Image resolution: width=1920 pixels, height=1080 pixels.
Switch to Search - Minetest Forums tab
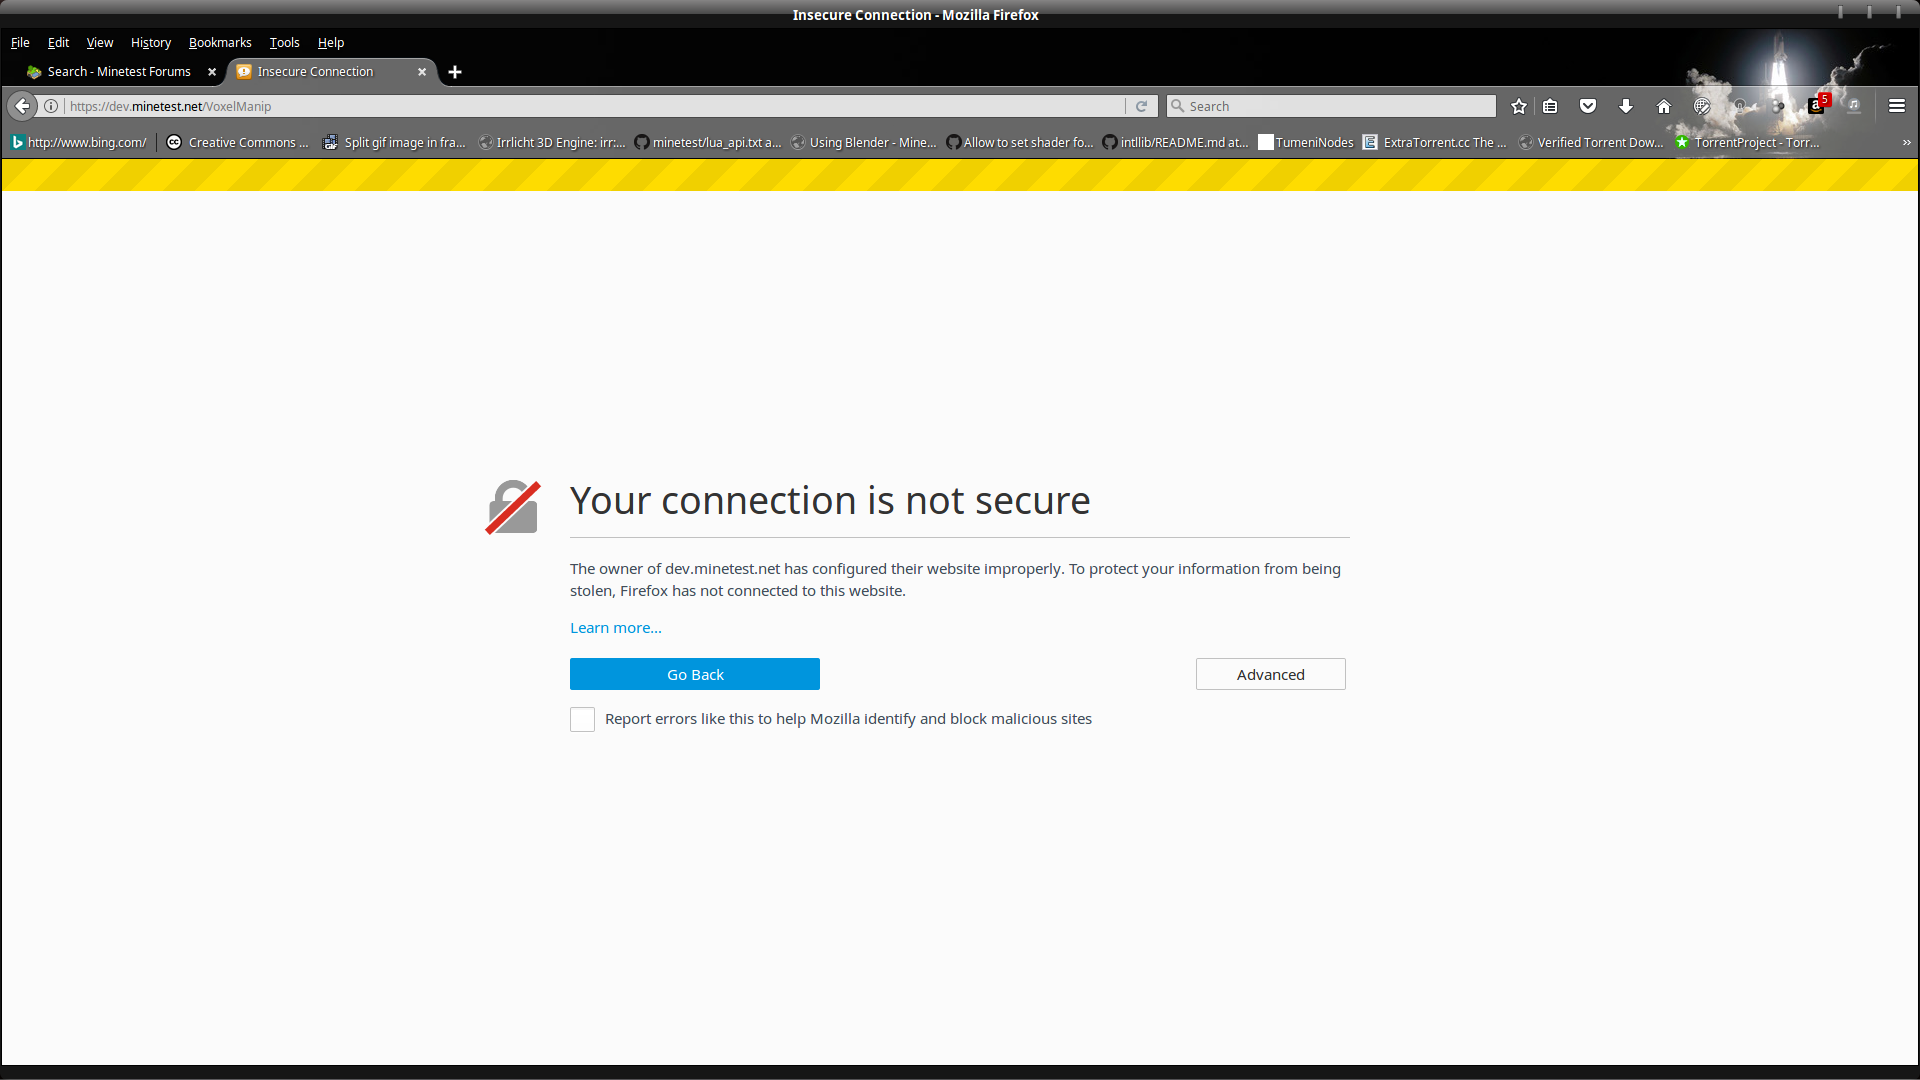(x=118, y=72)
